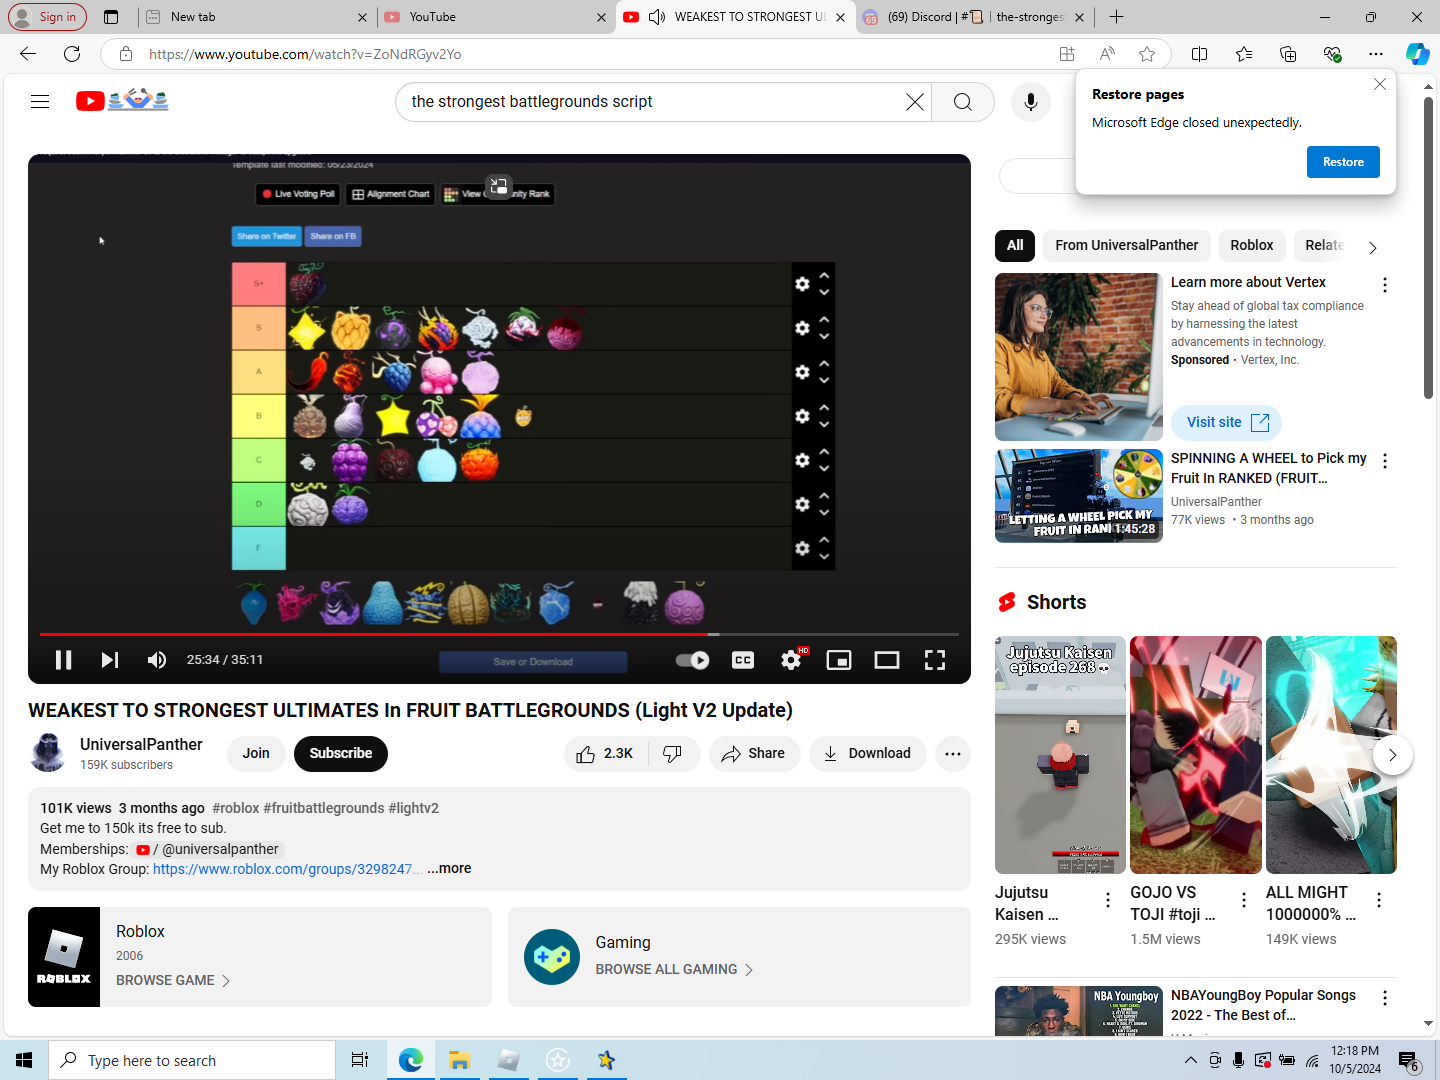The image size is (1440, 1080).
Task: Skip to the next video
Action: coord(110,660)
